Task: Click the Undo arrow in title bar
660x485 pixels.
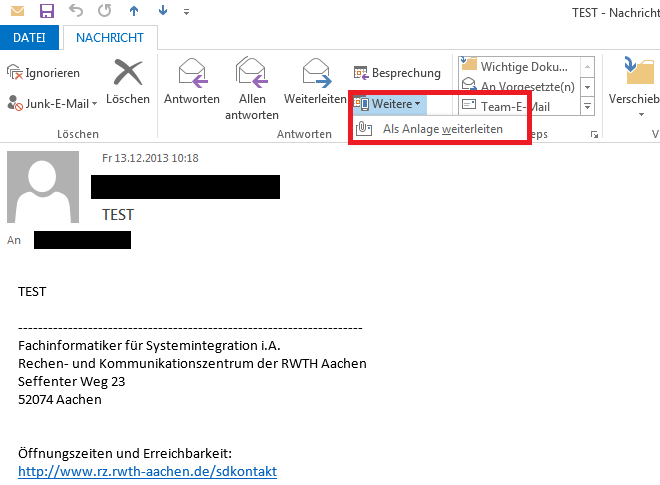Action: pos(77,12)
